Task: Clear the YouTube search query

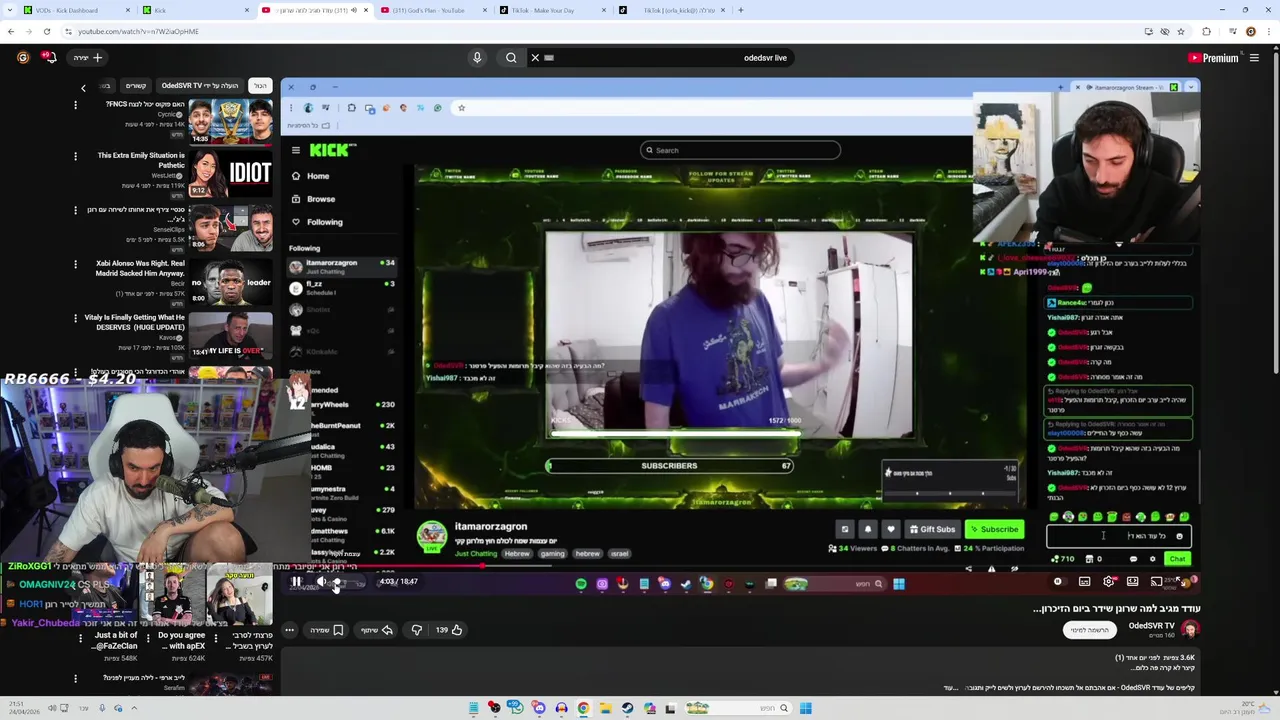Action: tap(535, 58)
